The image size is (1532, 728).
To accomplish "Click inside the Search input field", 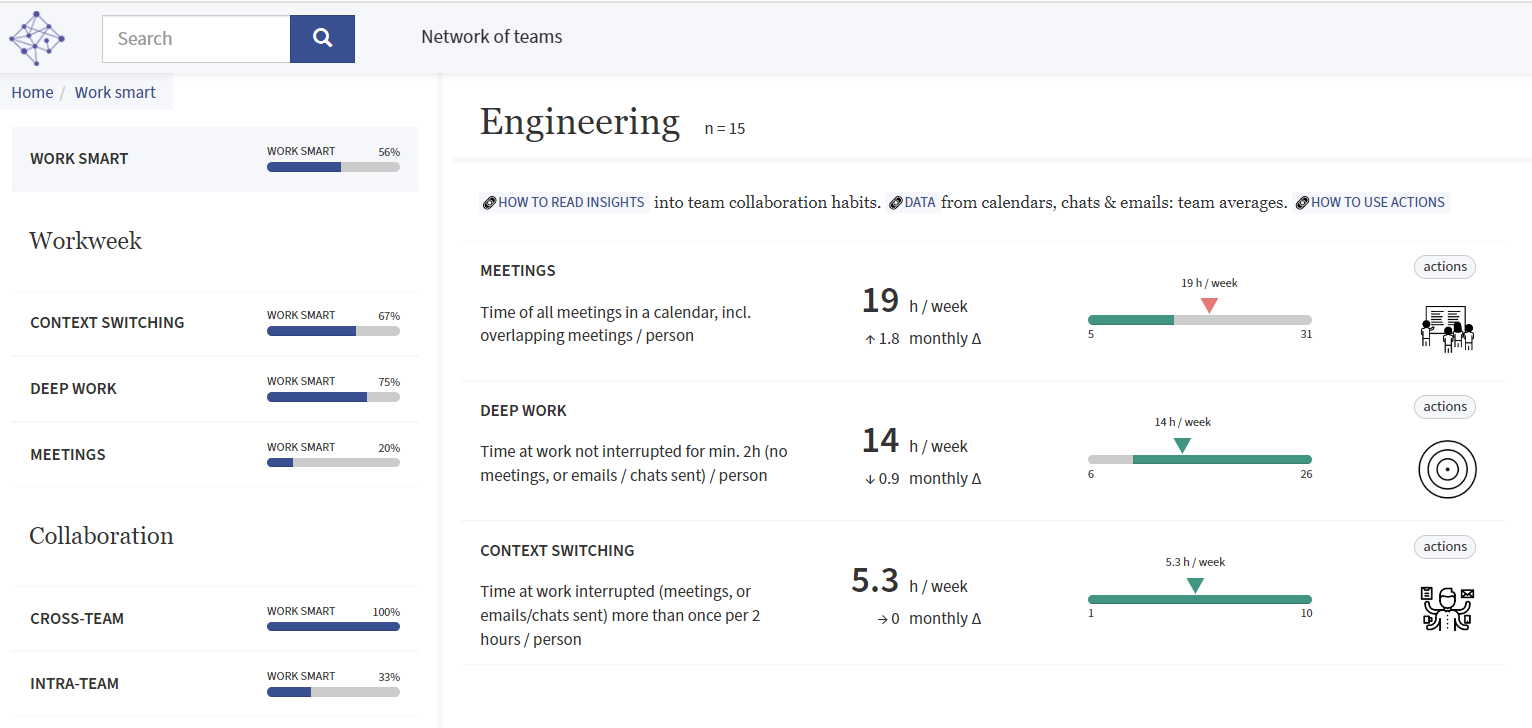I will [x=195, y=38].
